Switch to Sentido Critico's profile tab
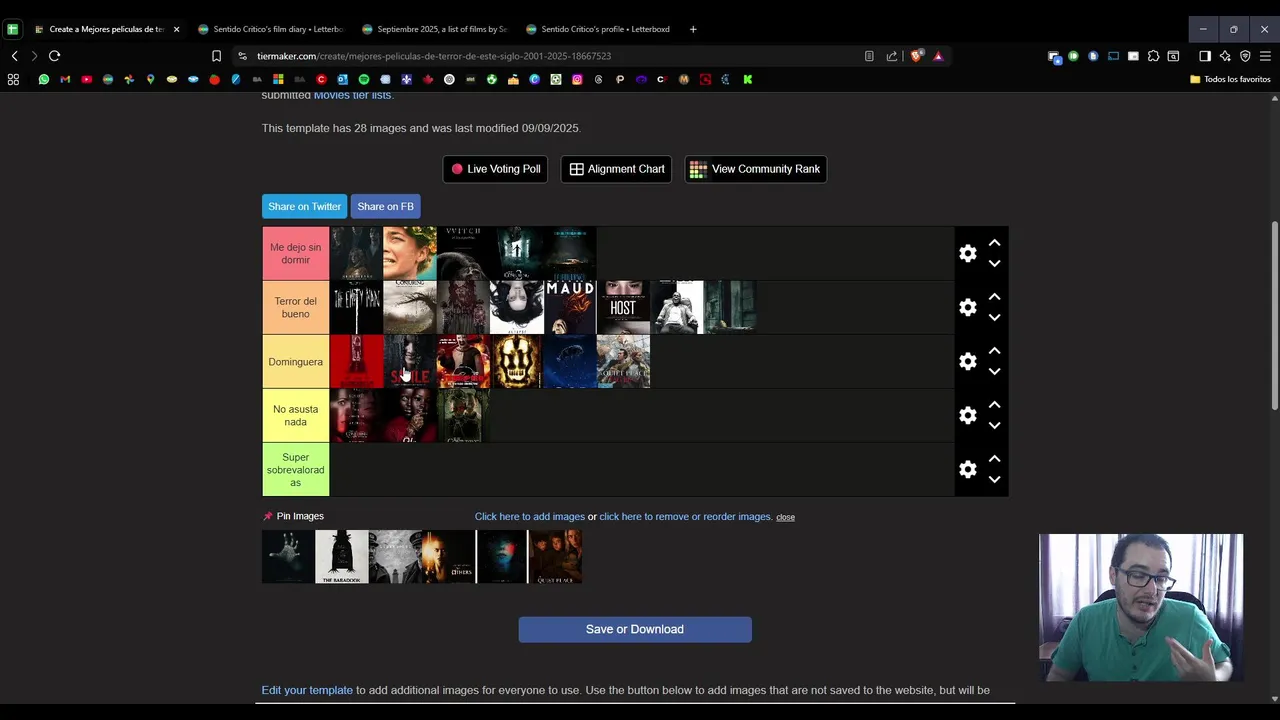The height and width of the screenshot is (720, 1280). [598, 29]
